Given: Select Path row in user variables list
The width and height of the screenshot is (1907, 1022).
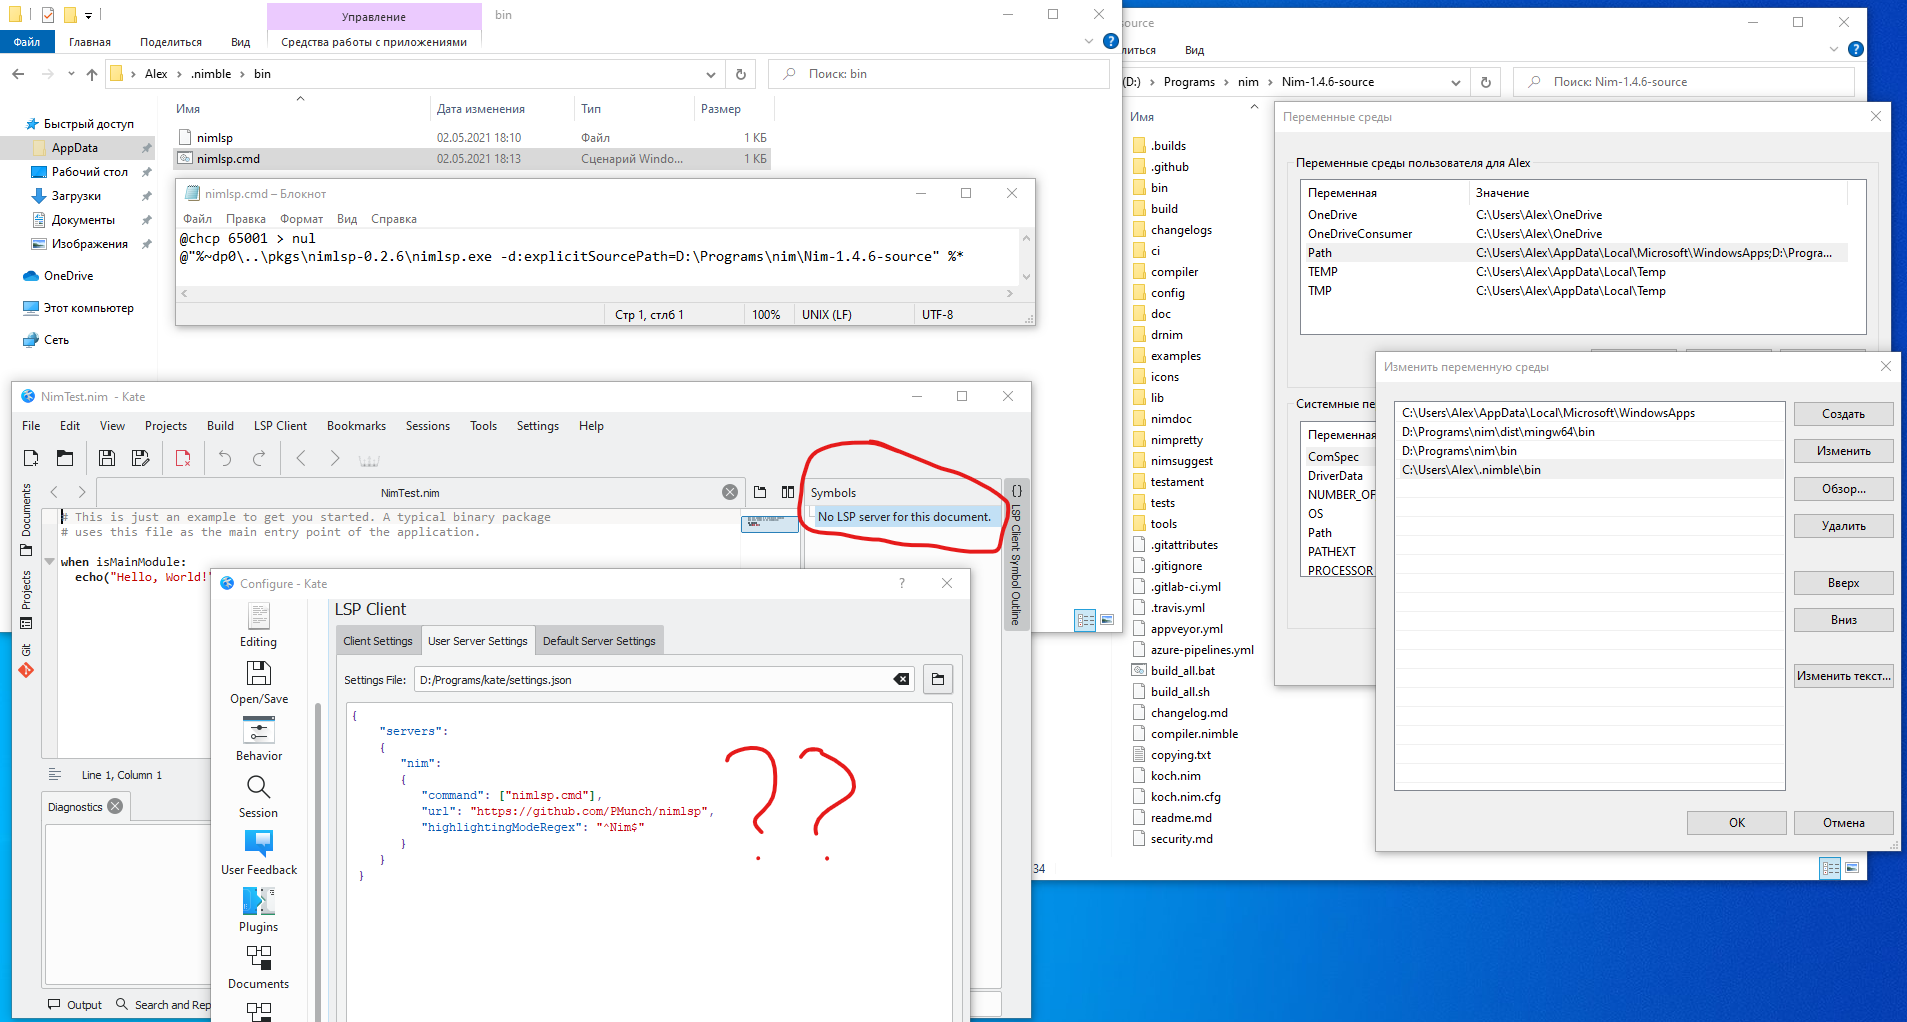Looking at the screenshot, I should tap(1575, 253).
